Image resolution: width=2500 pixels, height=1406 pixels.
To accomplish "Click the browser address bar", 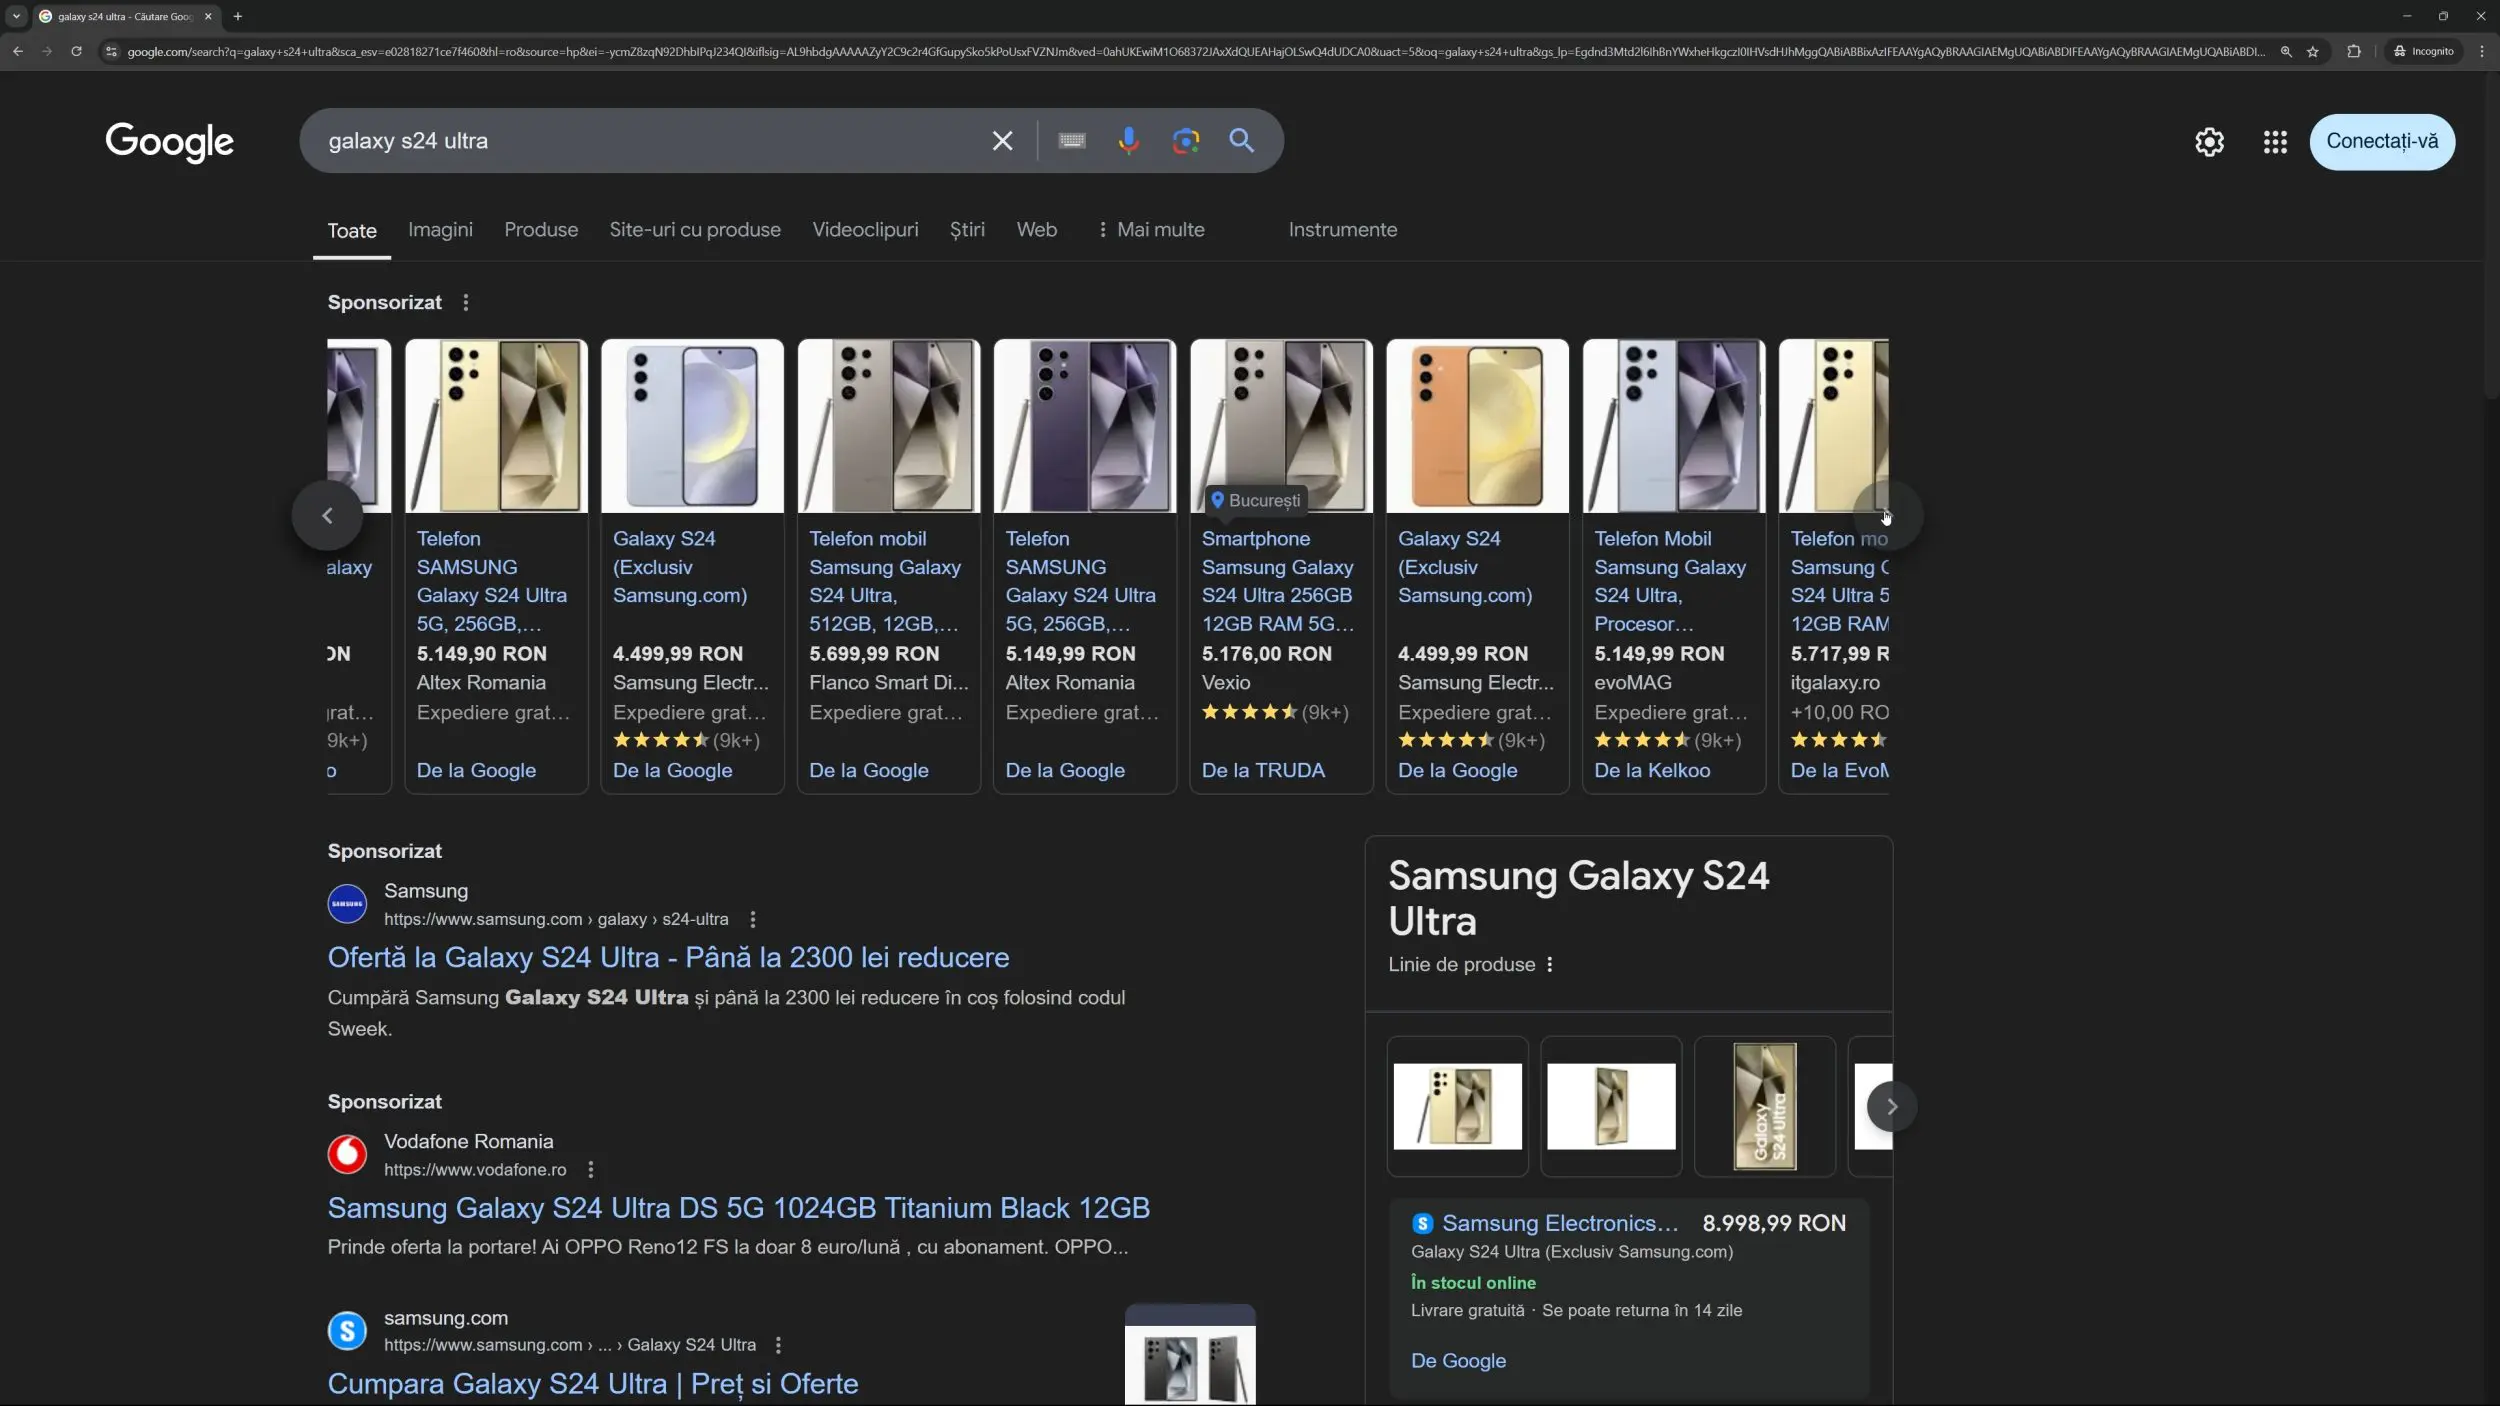I will tap(1195, 51).
